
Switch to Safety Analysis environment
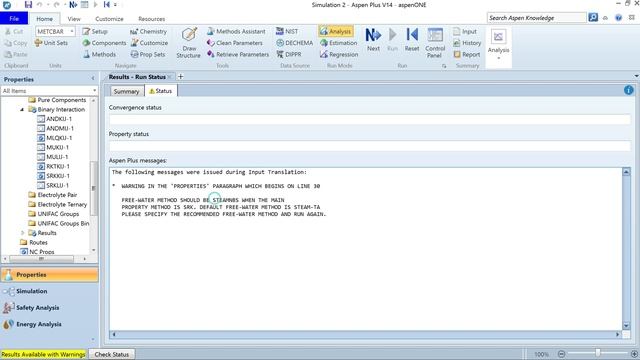49,308
